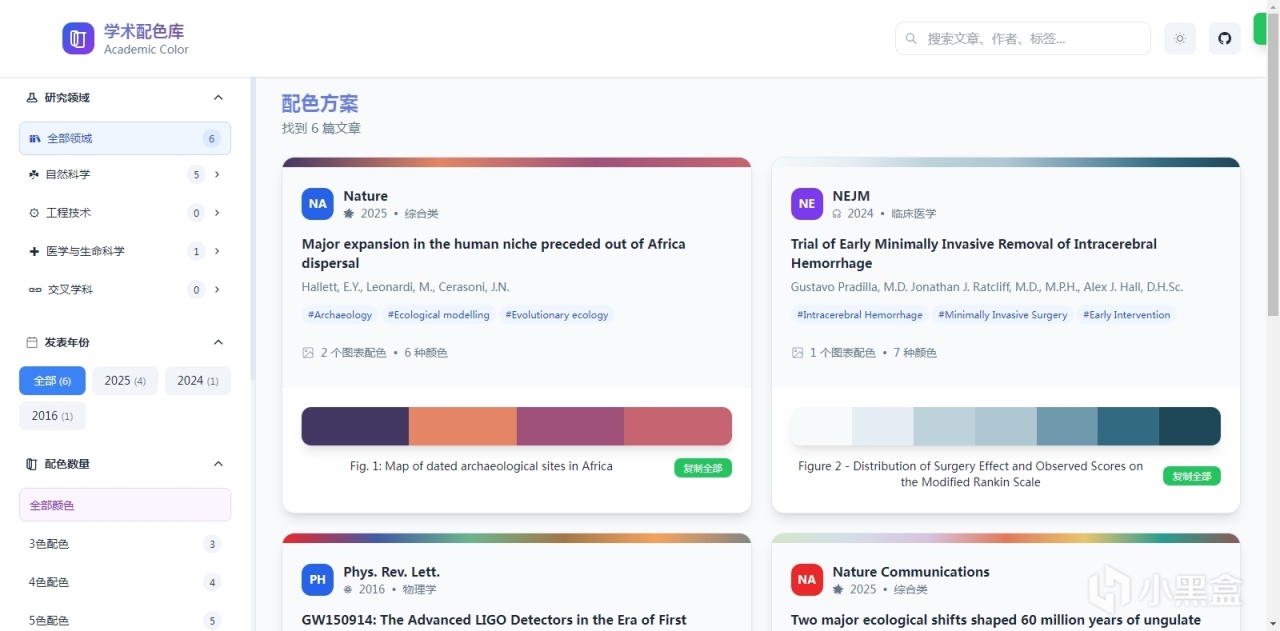Viewport: 1280px width, 631px height.
Task: Pick the darkest teal swatch in NEJM palette
Action: coord(1190,426)
